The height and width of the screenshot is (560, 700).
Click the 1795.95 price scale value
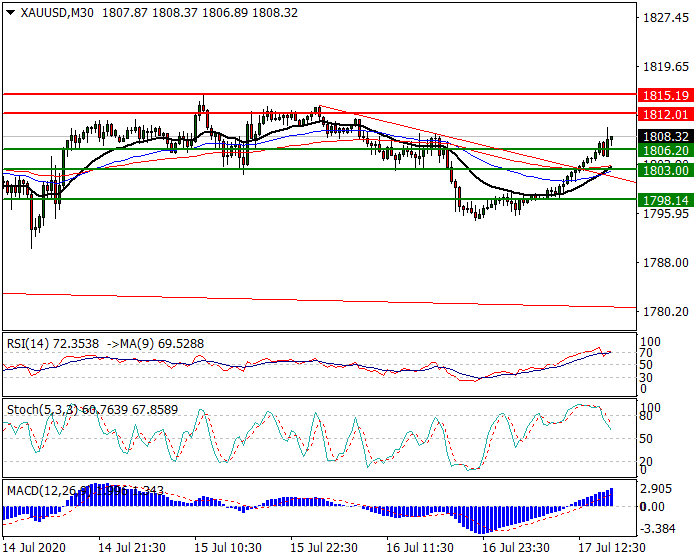tap(666, 213)
